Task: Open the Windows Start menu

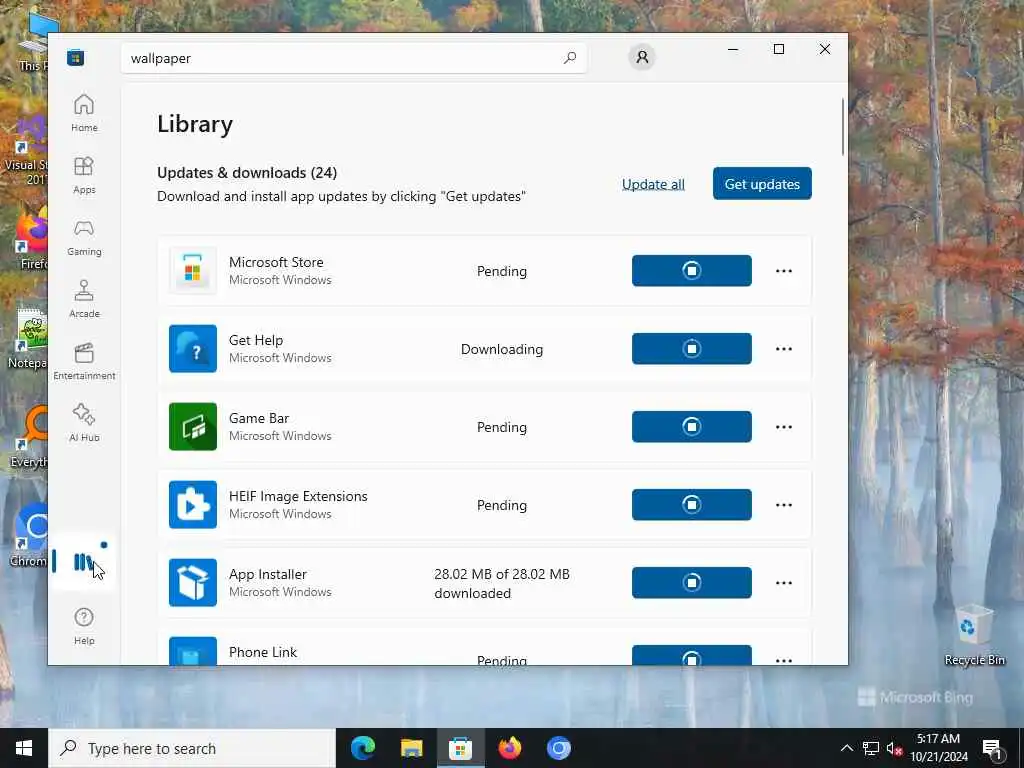Action: (24, 748)
